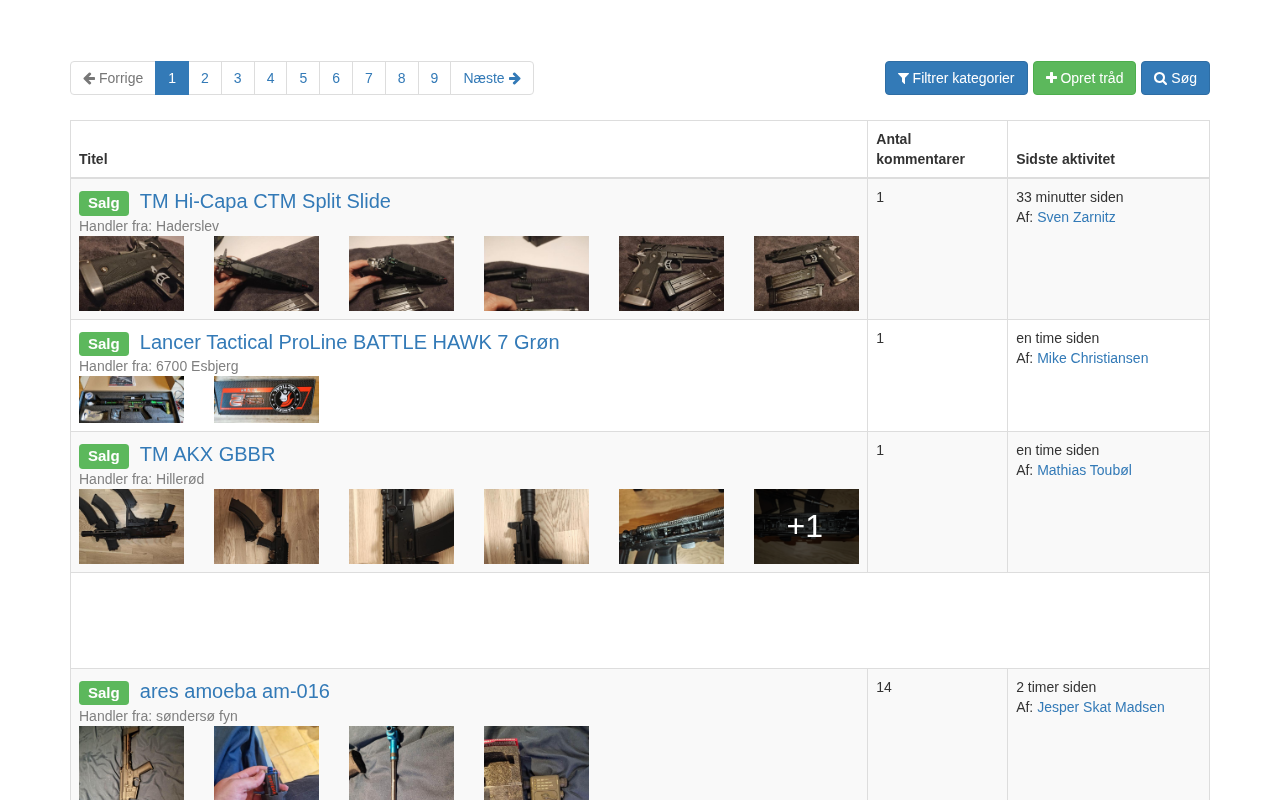Click the Forrige previous-page button
This screenshot has width=1280, height=800.
(x=113, y=78)
